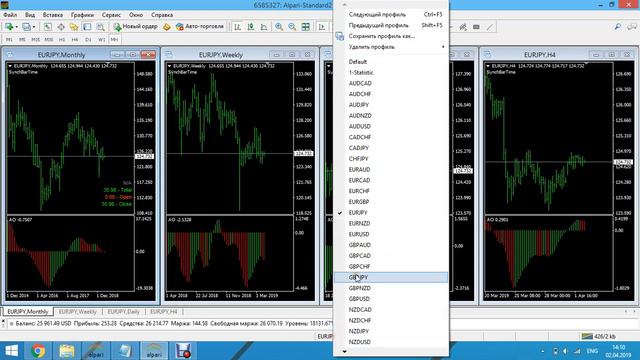Click the chart zoom out icon
640x360 pixels.
click(292, 27)
